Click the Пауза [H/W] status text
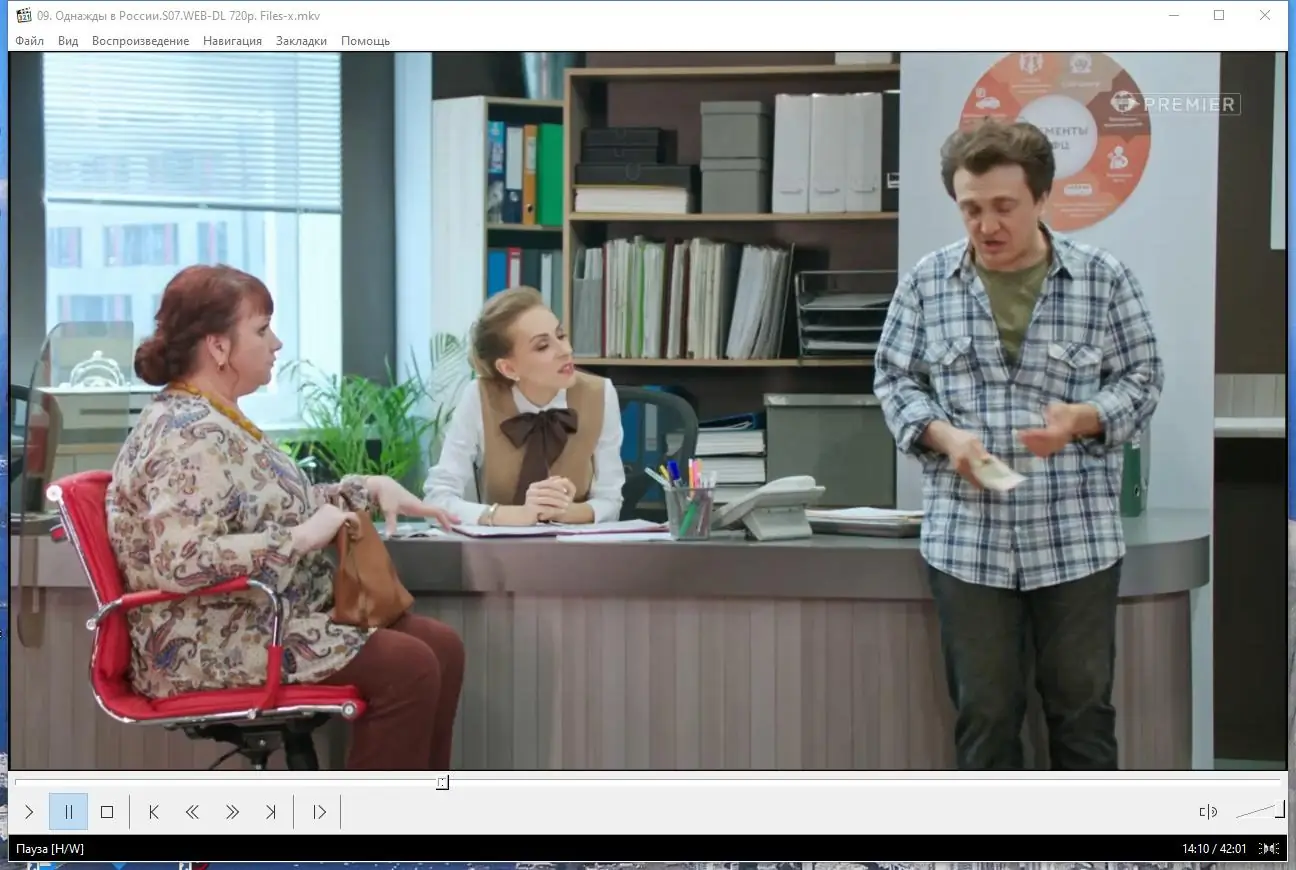The width and height of the screenshot is (1296, 870). pos(50,849)
